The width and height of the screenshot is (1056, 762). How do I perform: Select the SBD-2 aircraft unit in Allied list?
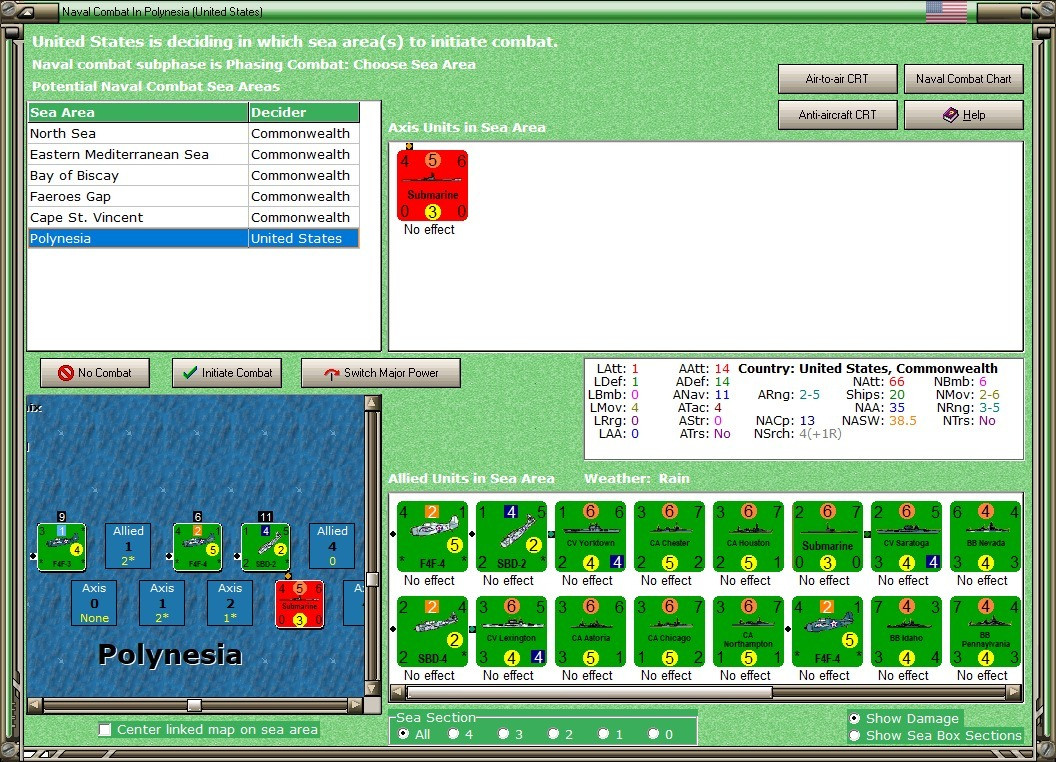(512, 536)
